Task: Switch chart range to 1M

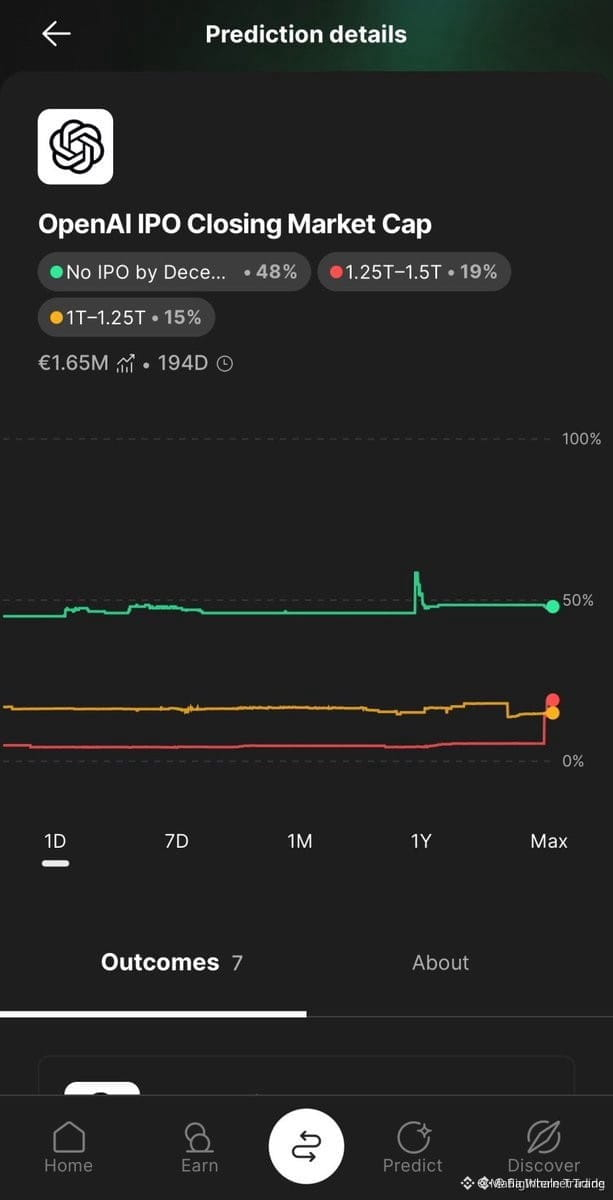Action: 300,841
